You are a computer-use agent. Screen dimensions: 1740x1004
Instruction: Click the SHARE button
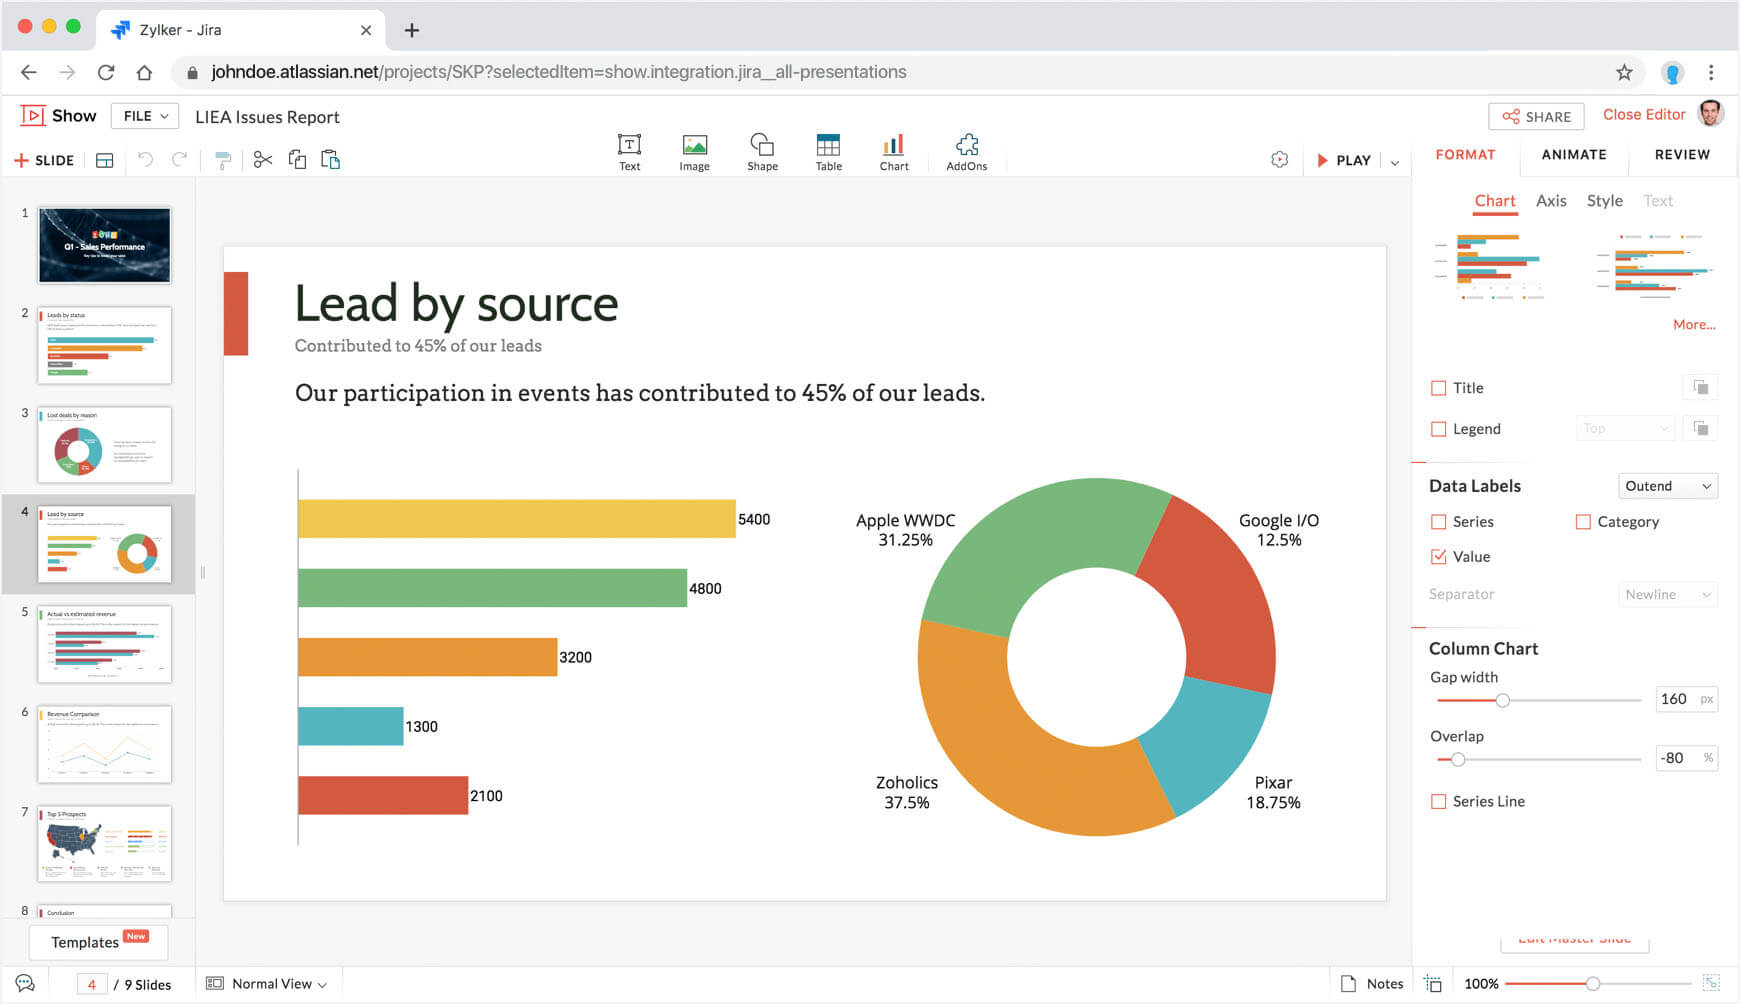click(x=1536, y=117)
